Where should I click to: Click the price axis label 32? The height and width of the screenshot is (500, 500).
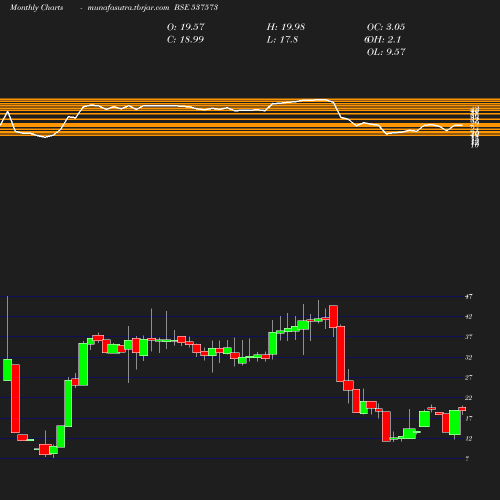coord(469,357)
